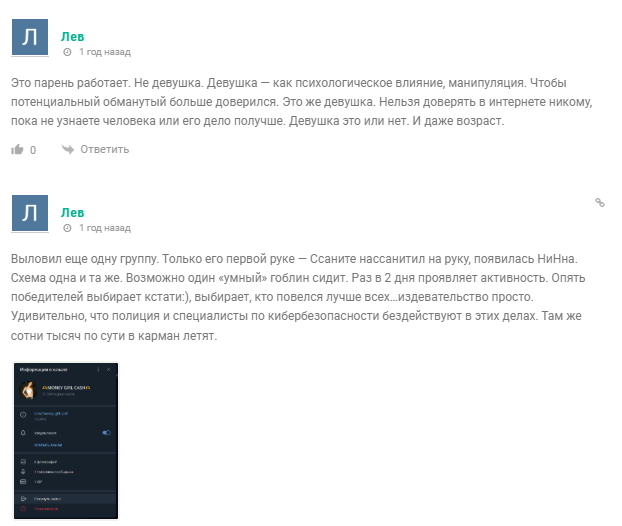Click the like counter "0" on first comment
This screenshot has height=526, width=622.
[33, 150]
